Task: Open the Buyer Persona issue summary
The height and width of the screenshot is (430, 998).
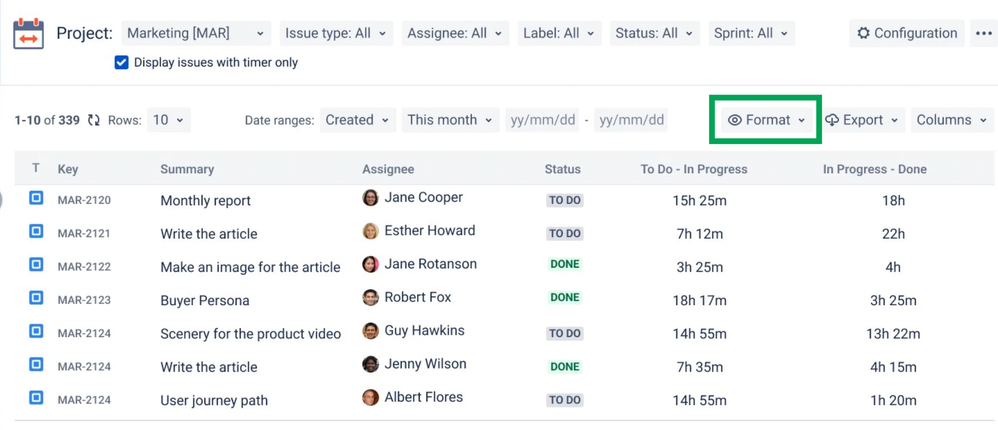Action: point(204,301)
